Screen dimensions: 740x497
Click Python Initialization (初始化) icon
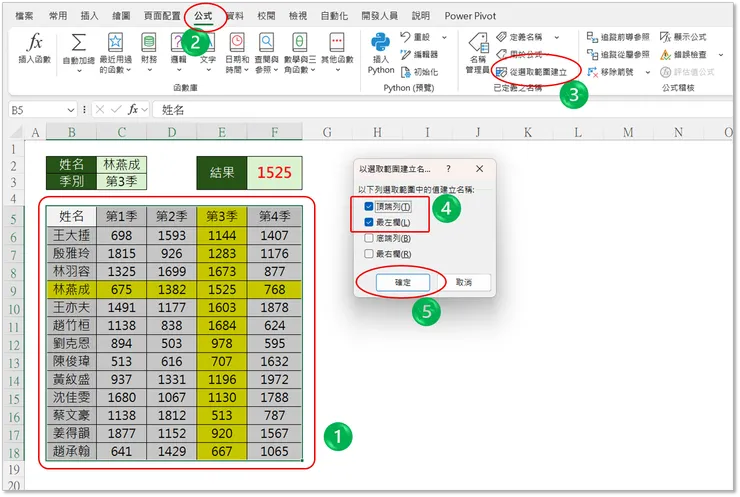tap(405, 72)
